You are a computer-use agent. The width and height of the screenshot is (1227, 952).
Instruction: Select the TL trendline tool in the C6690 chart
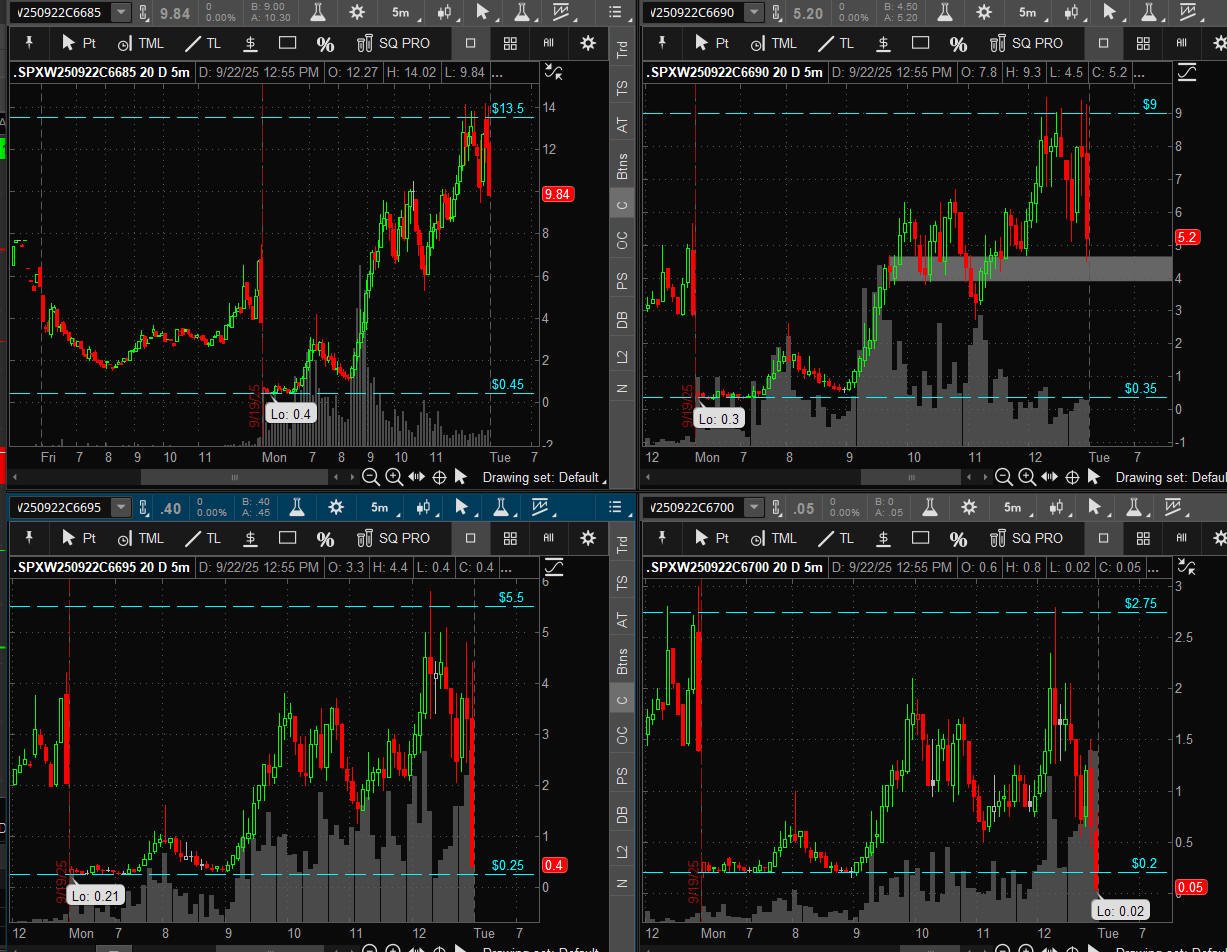pyautogui.click(x=835, y=43)
